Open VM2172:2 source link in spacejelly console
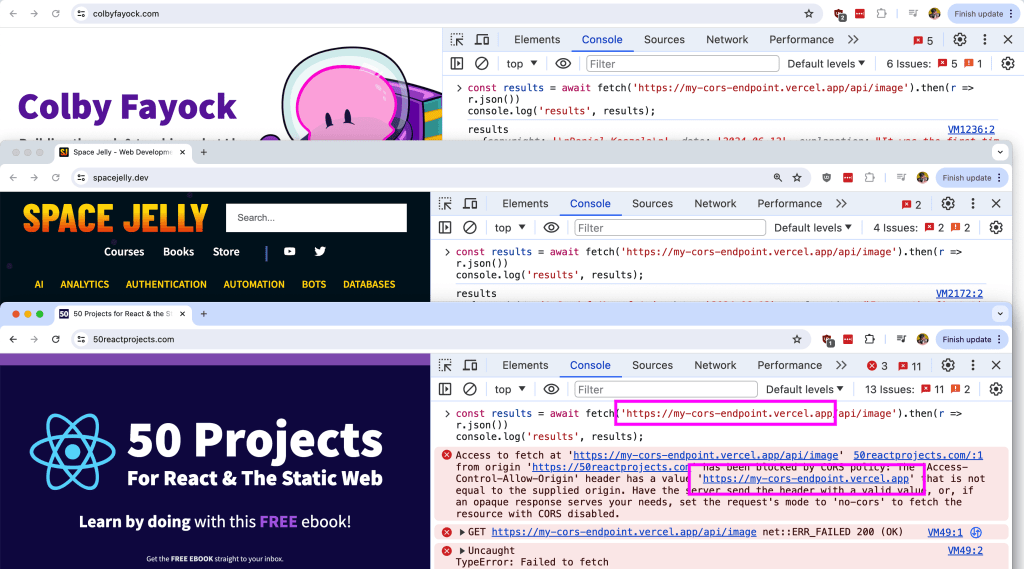 pos(959,294)
